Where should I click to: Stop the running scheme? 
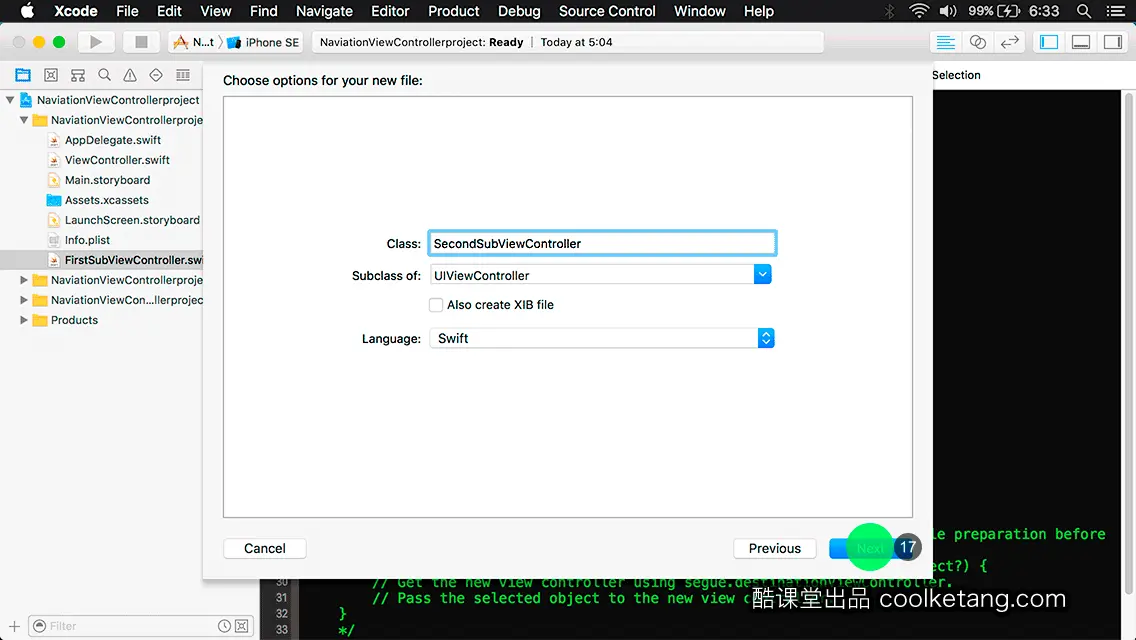(x=141, y=42)
